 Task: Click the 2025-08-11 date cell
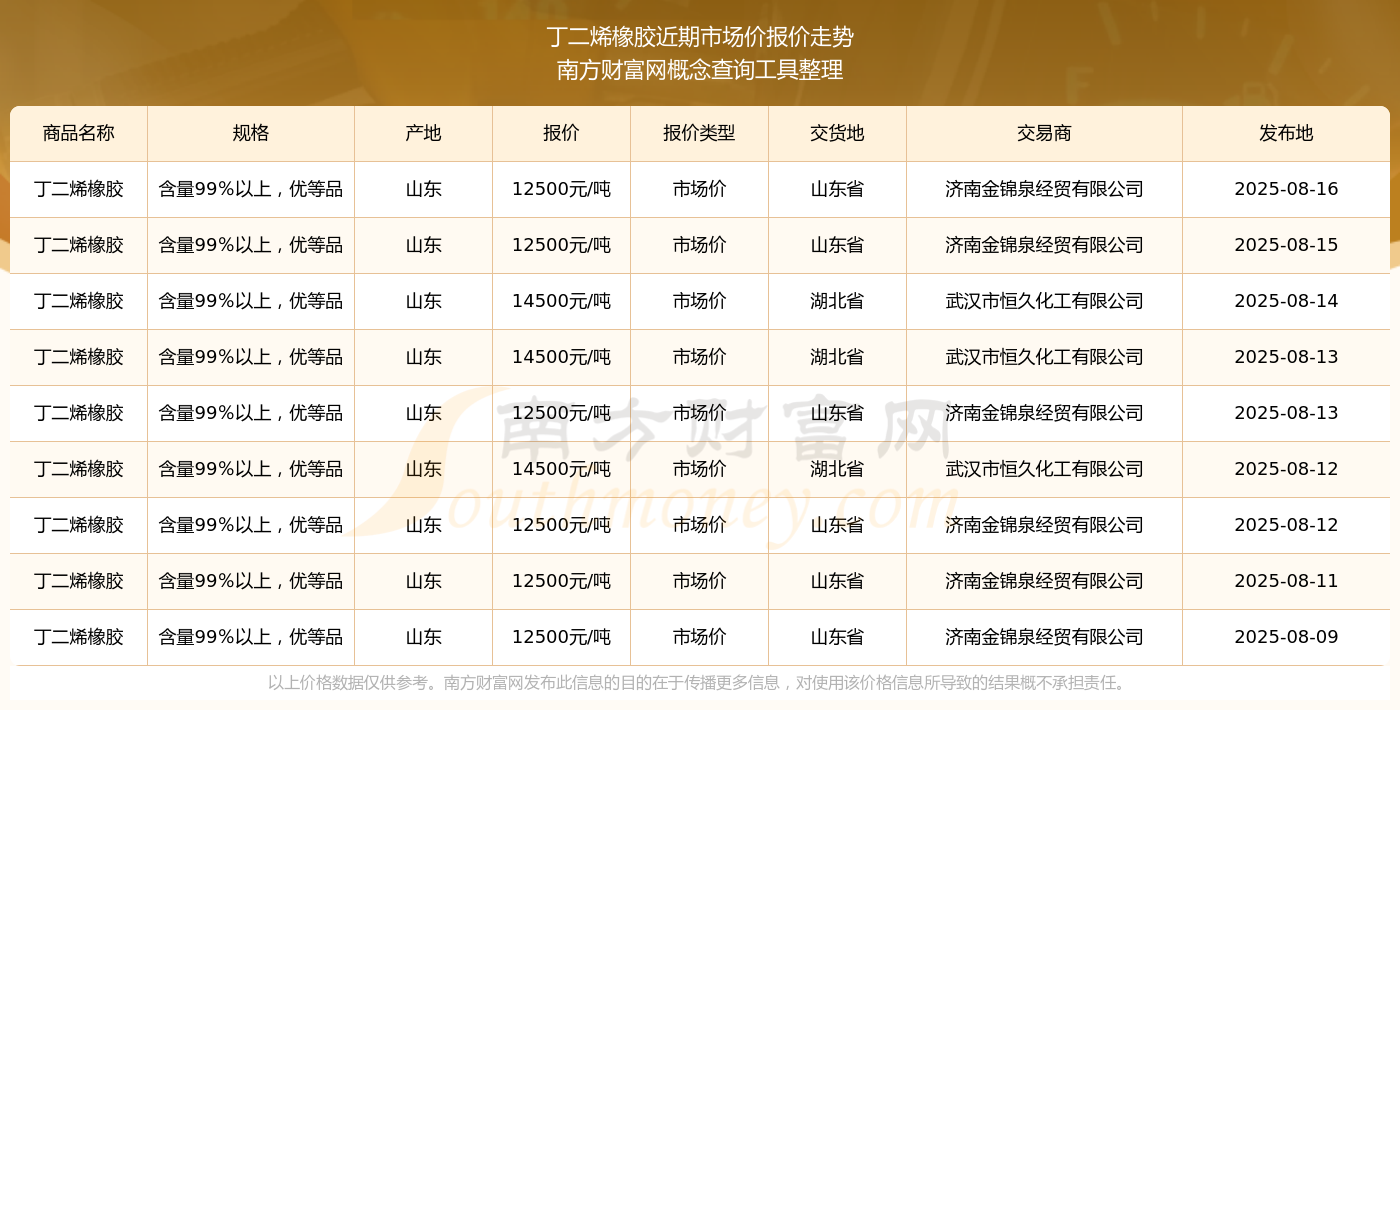1286,582
